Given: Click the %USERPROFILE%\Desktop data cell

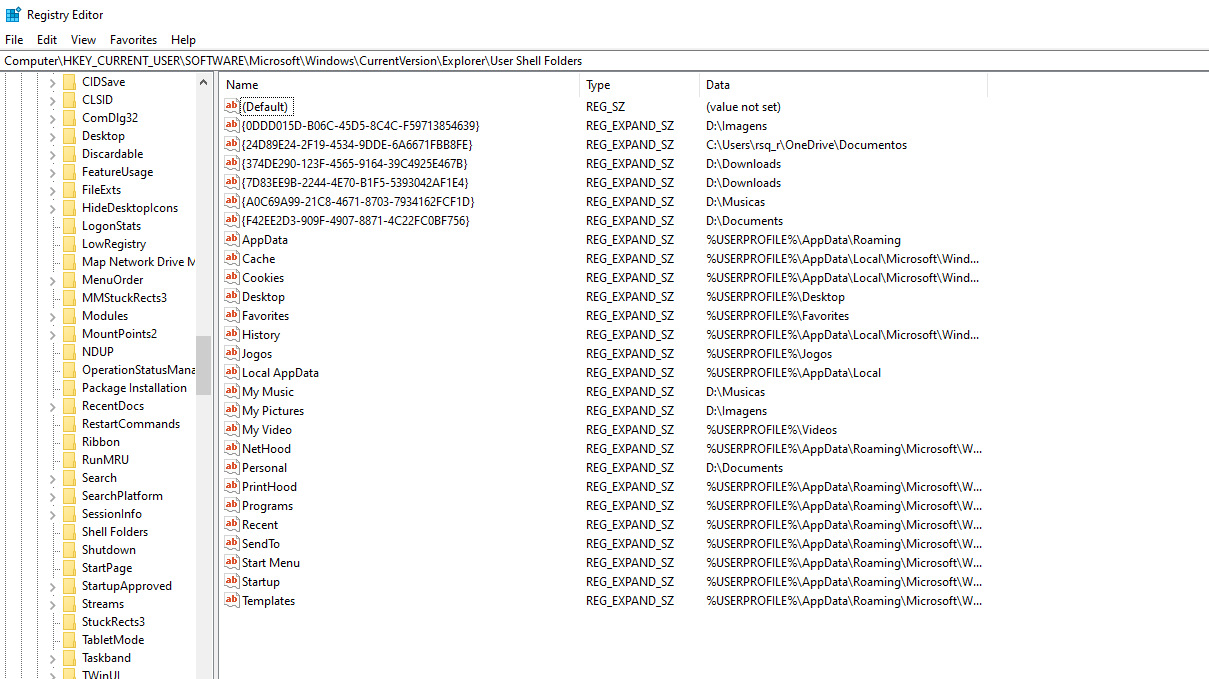Looking at the screenshot, I should point(775,296).
